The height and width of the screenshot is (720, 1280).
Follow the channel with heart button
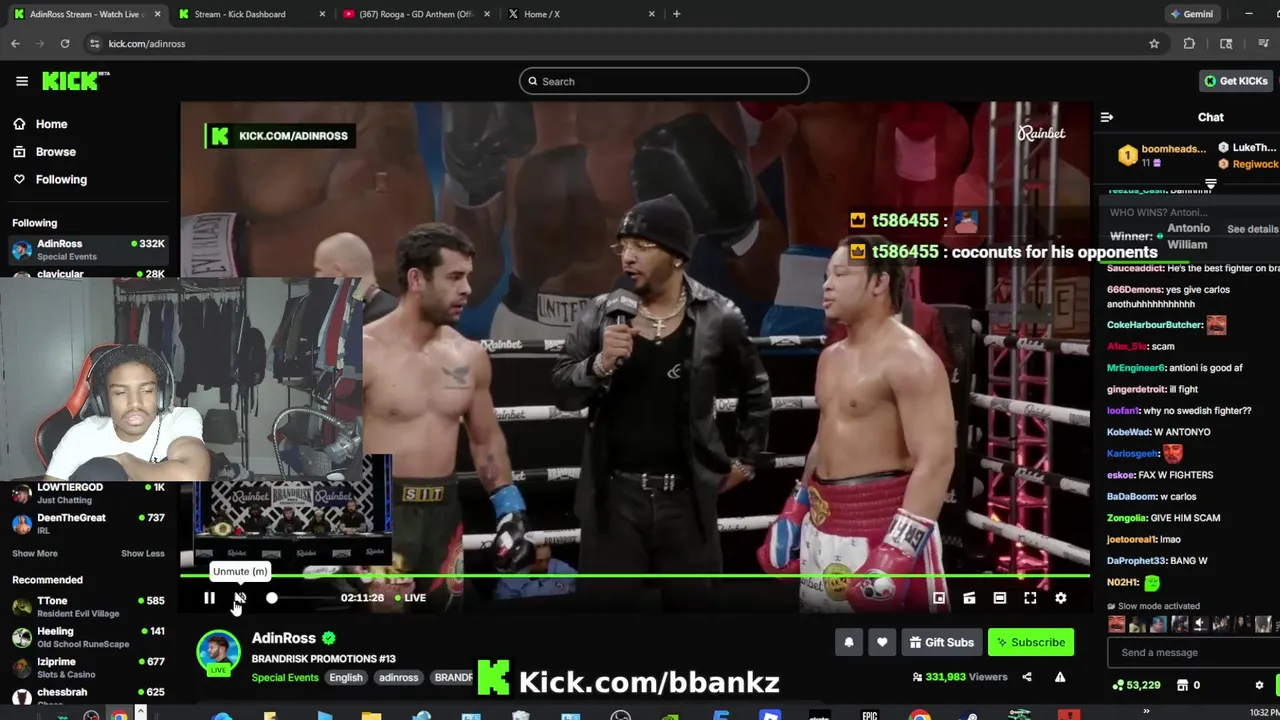[x=881, y=642]
